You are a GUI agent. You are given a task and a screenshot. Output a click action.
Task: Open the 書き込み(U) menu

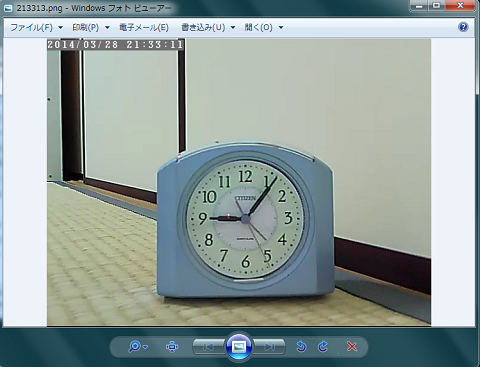(x=203, y=27)
